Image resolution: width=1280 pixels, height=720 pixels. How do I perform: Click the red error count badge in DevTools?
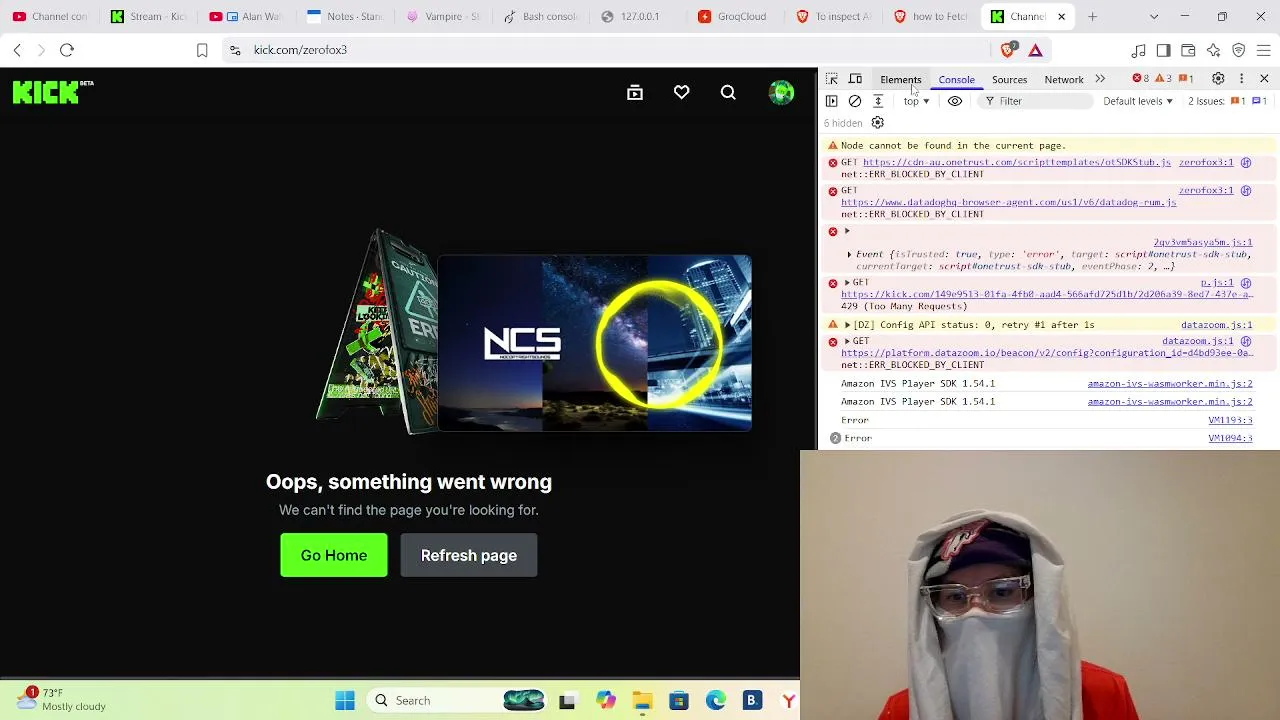coord(1141,79)
